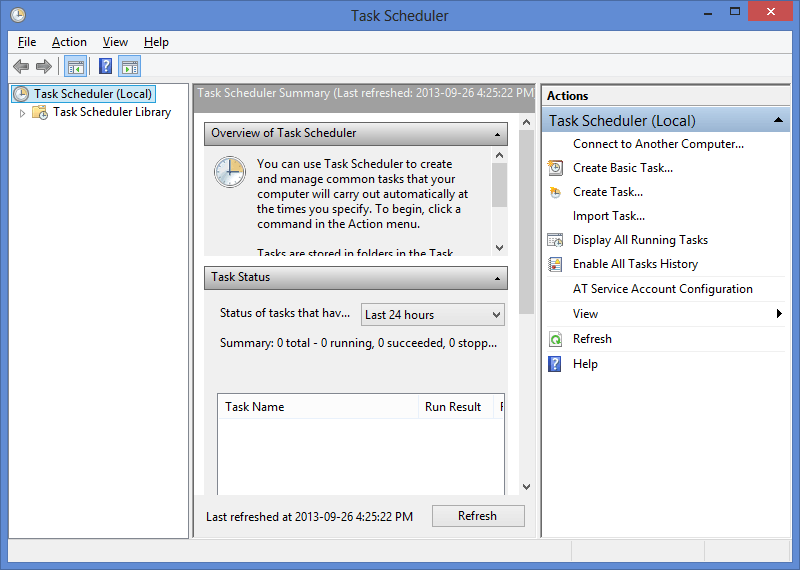This screenshot has height=570, width=800.
Task: Collapse the Task Scheduler (Local) actions group
Action: click(x=778, y=120)
